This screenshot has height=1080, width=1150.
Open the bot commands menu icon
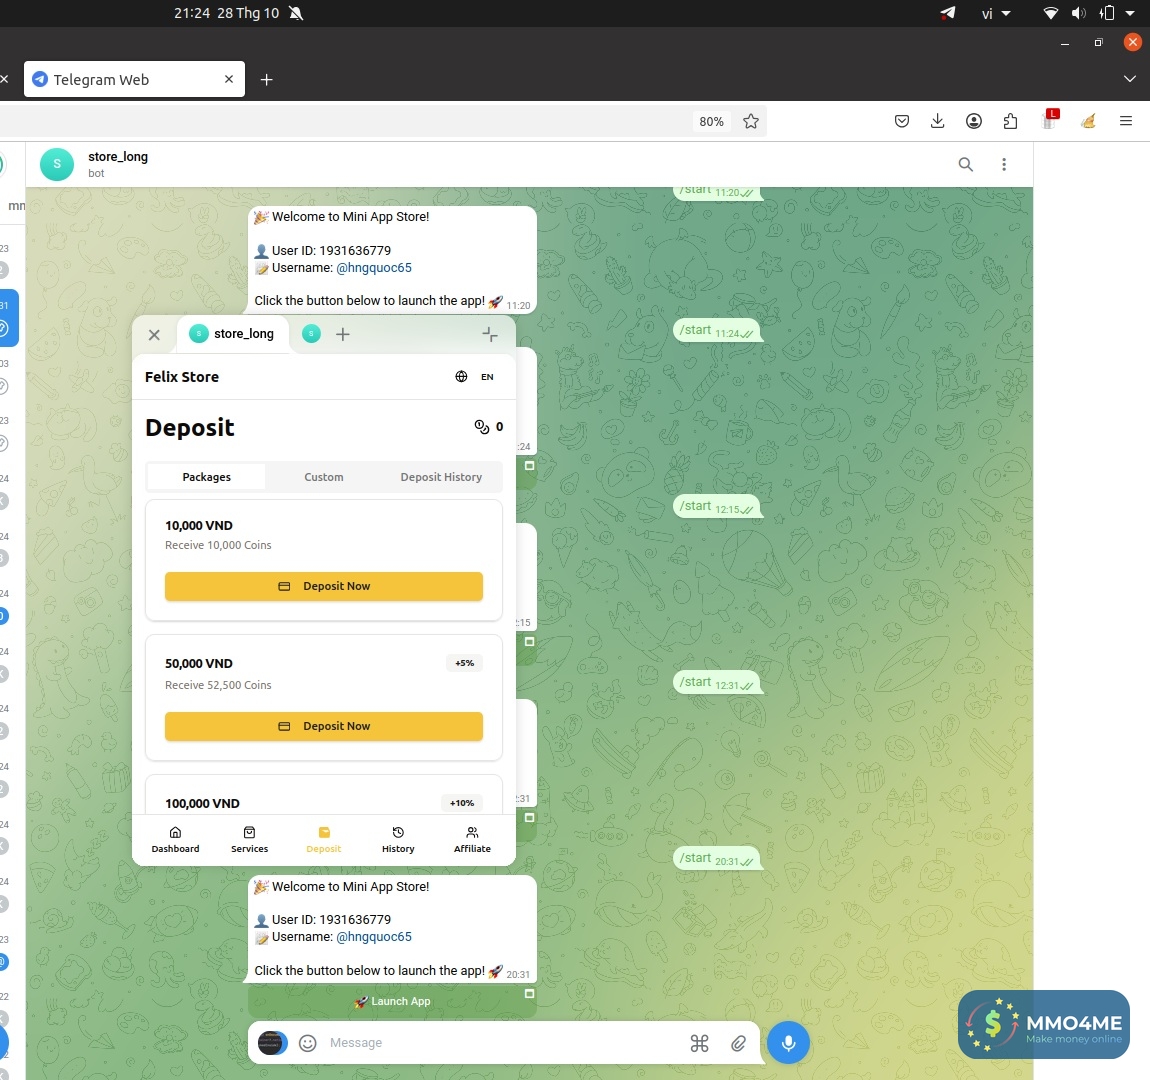pyautogui.click(x=700, y=1043)
